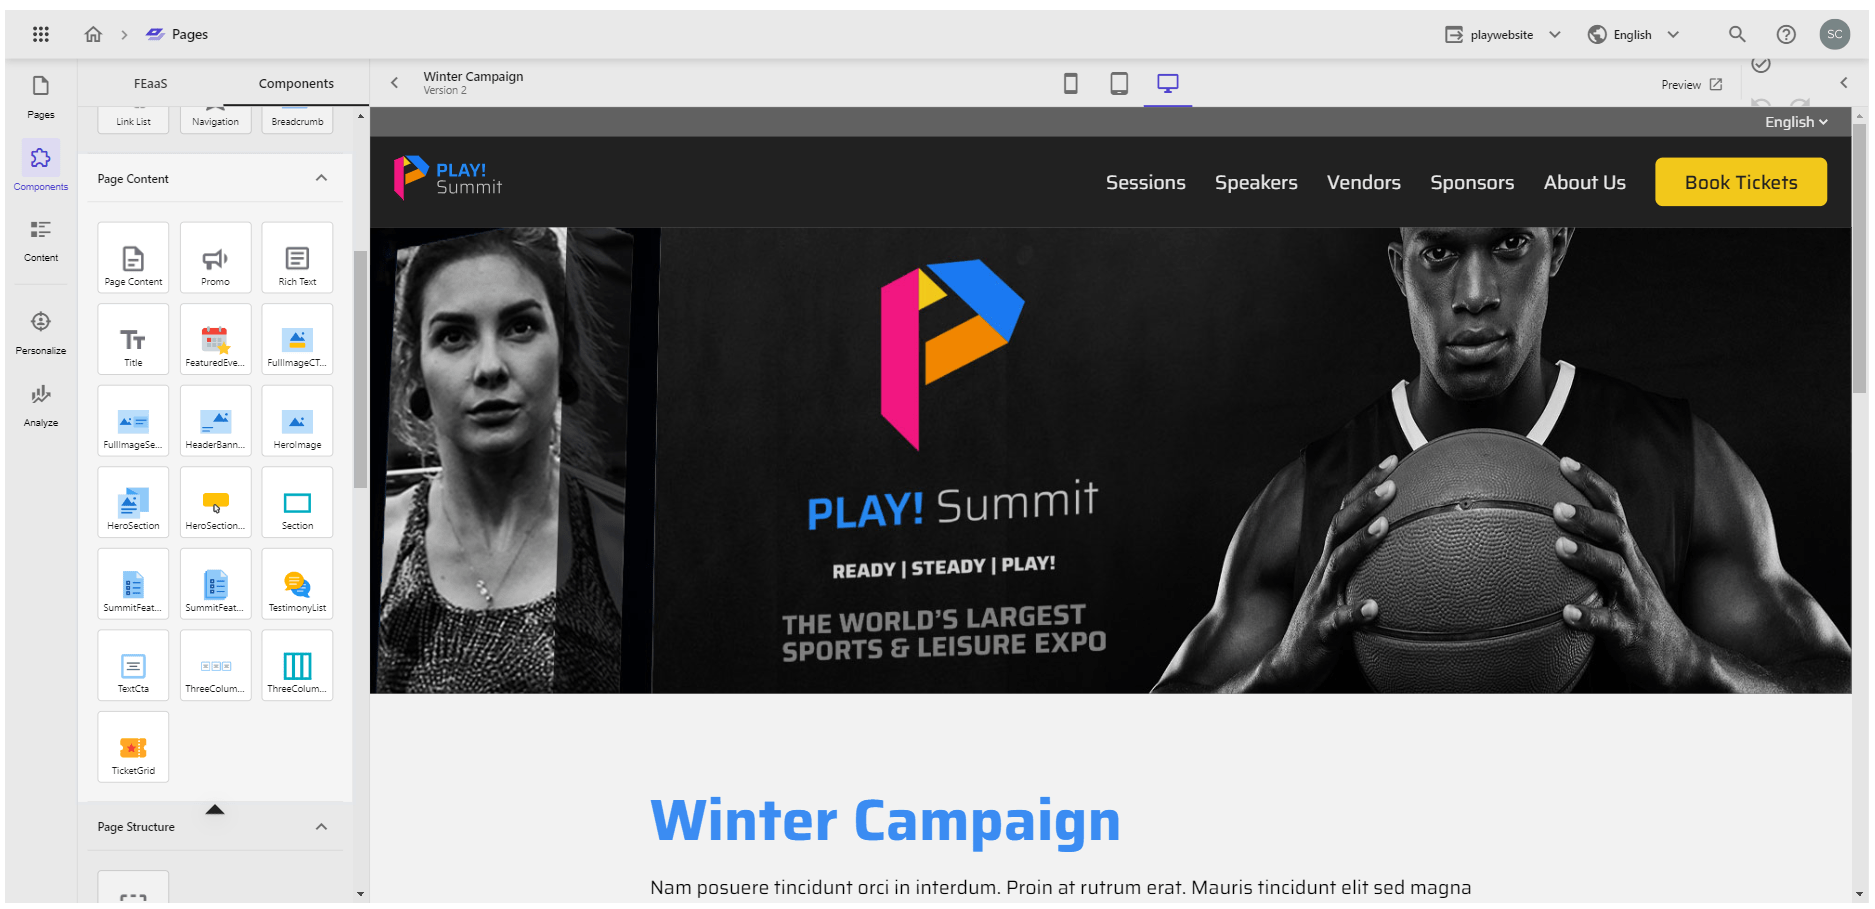
Task: Click the search magnifier icon
Action: [x=1737, y=34]
